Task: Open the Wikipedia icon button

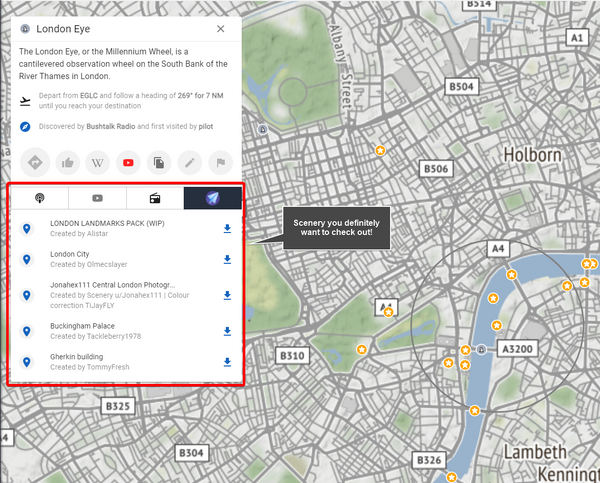Action: [x=98, y=162]
